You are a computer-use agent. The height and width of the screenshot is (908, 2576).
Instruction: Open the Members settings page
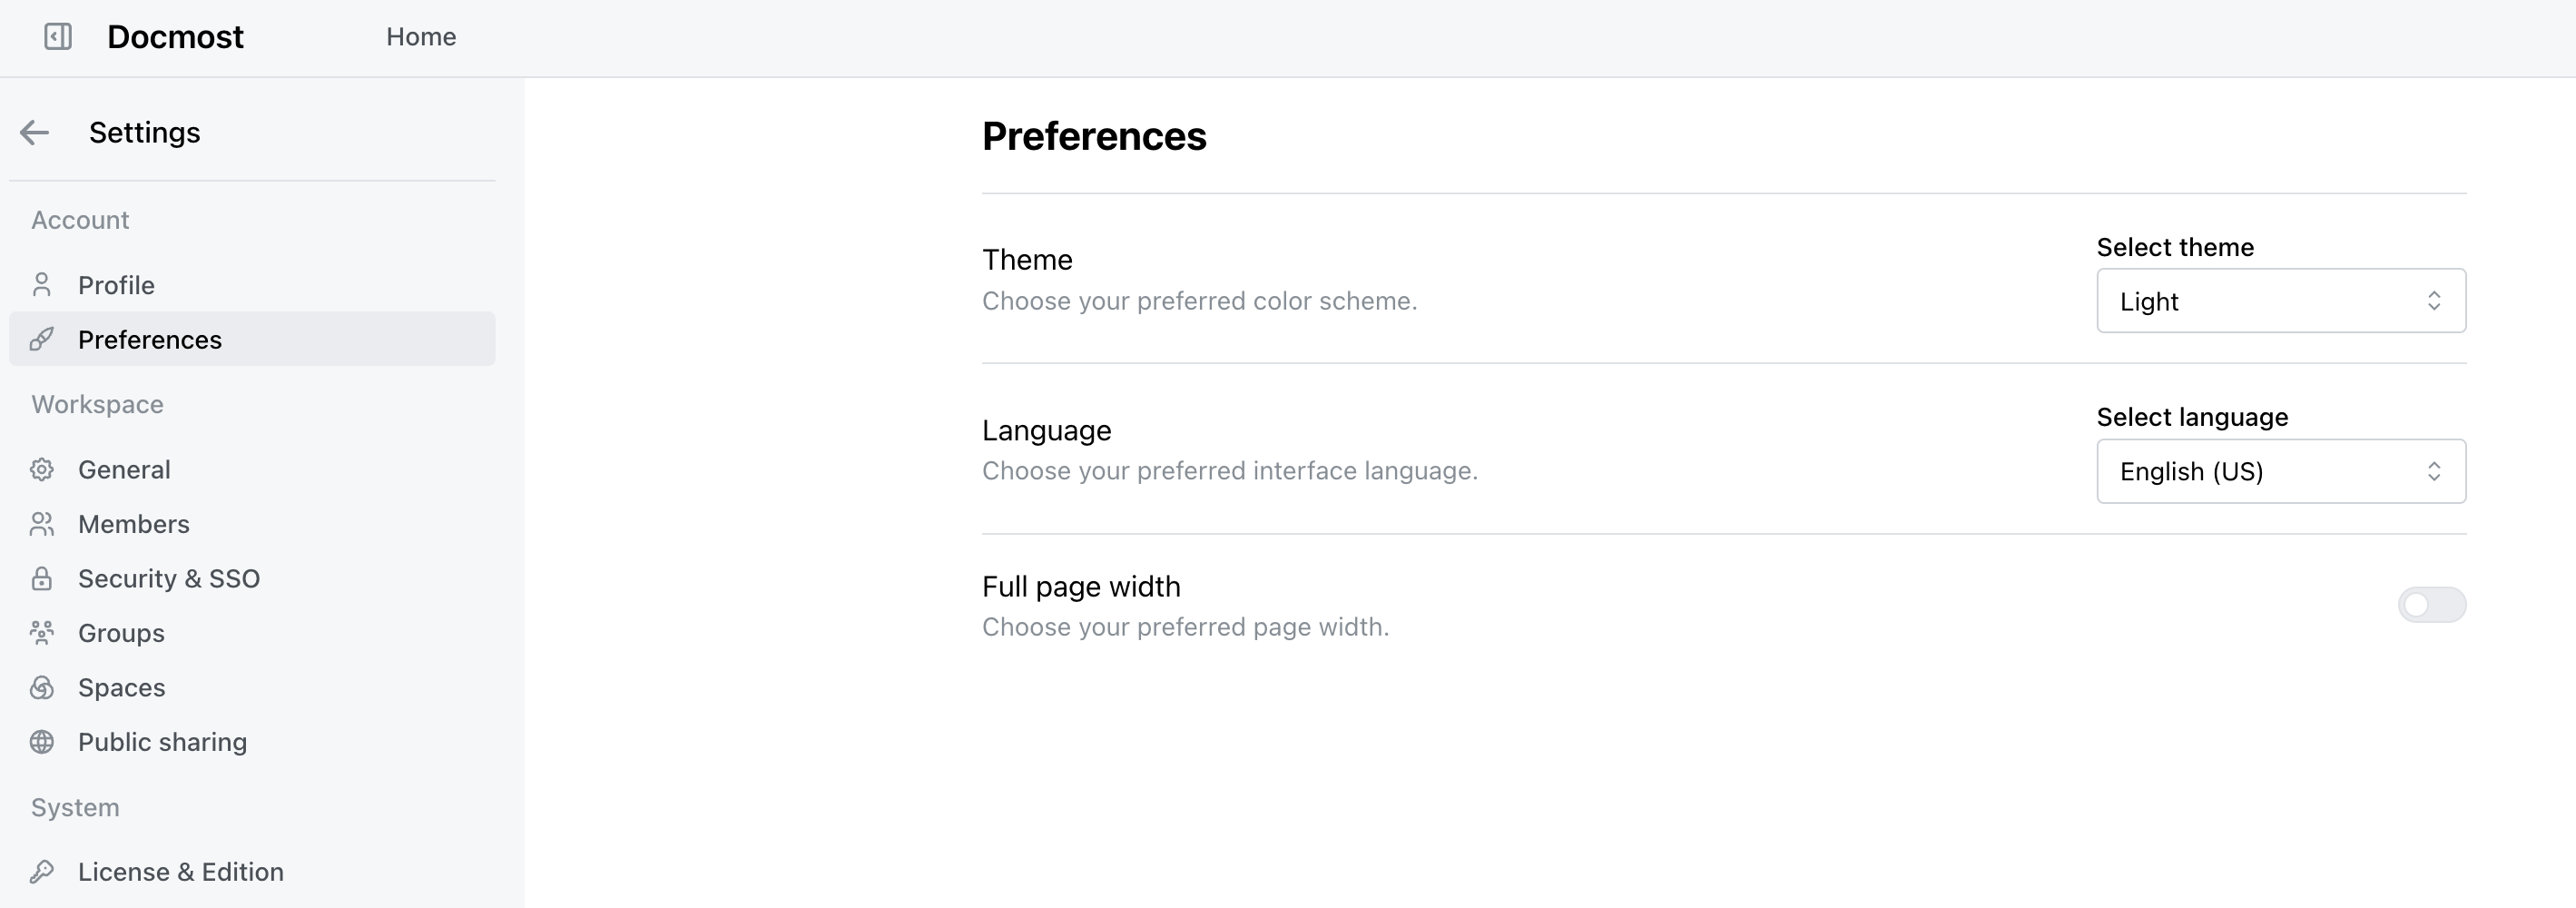click(134, 524)
